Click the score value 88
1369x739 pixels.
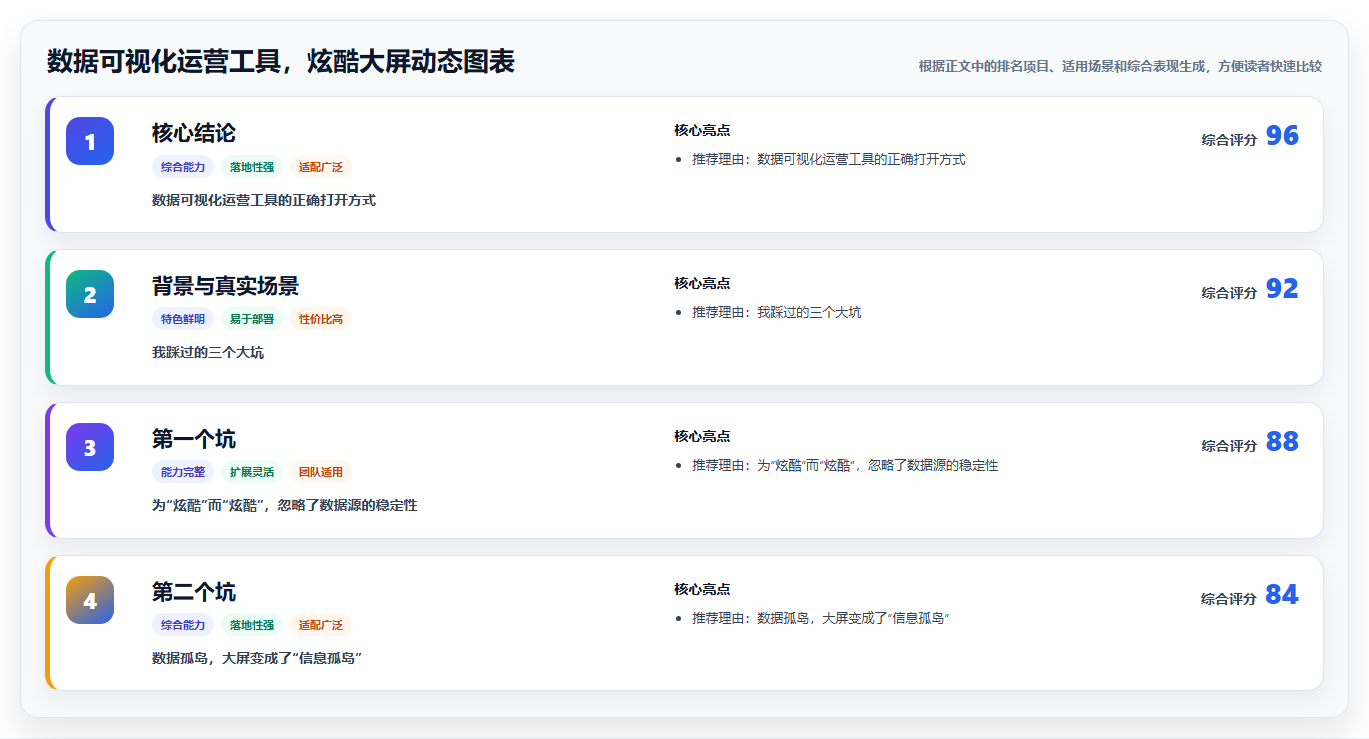1282,442
